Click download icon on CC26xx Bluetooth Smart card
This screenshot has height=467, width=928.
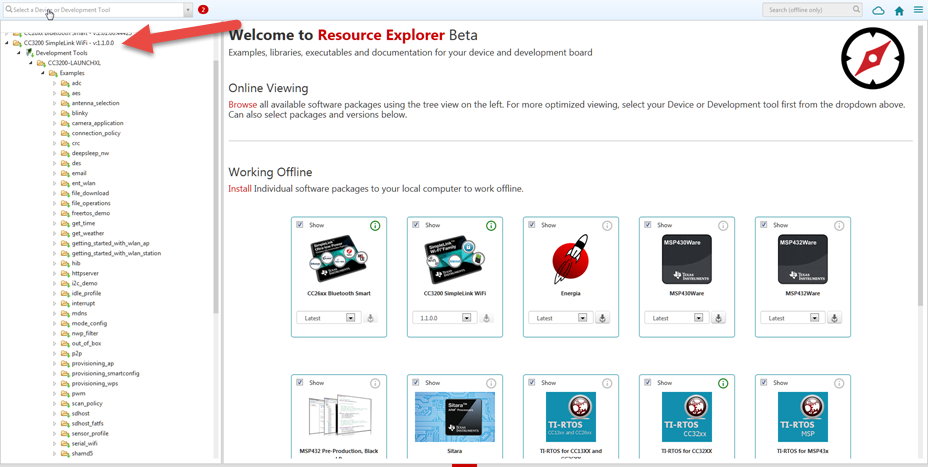click(x=370, y=318)
